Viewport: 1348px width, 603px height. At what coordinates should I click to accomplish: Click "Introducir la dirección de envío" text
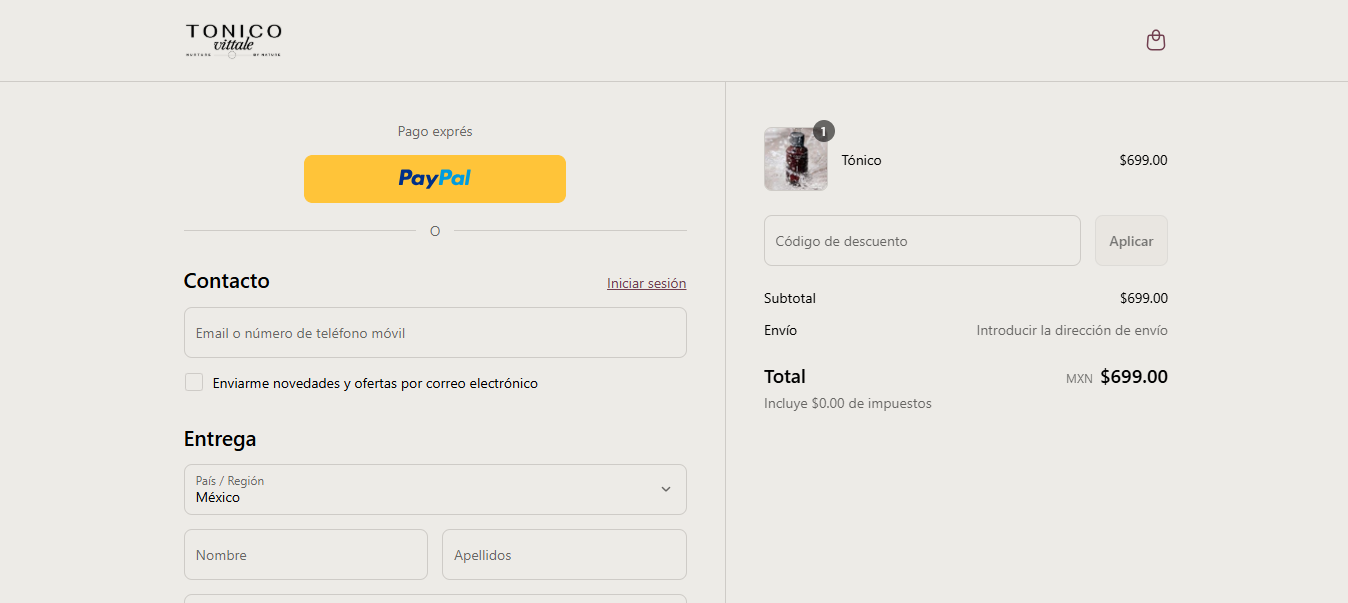1071,330
